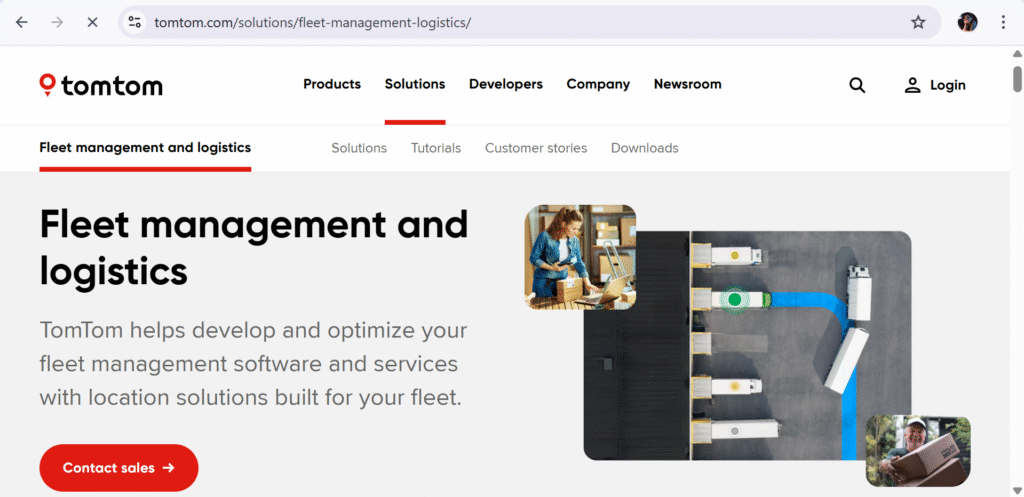Open the Solutions menu

tap(415, 84)
